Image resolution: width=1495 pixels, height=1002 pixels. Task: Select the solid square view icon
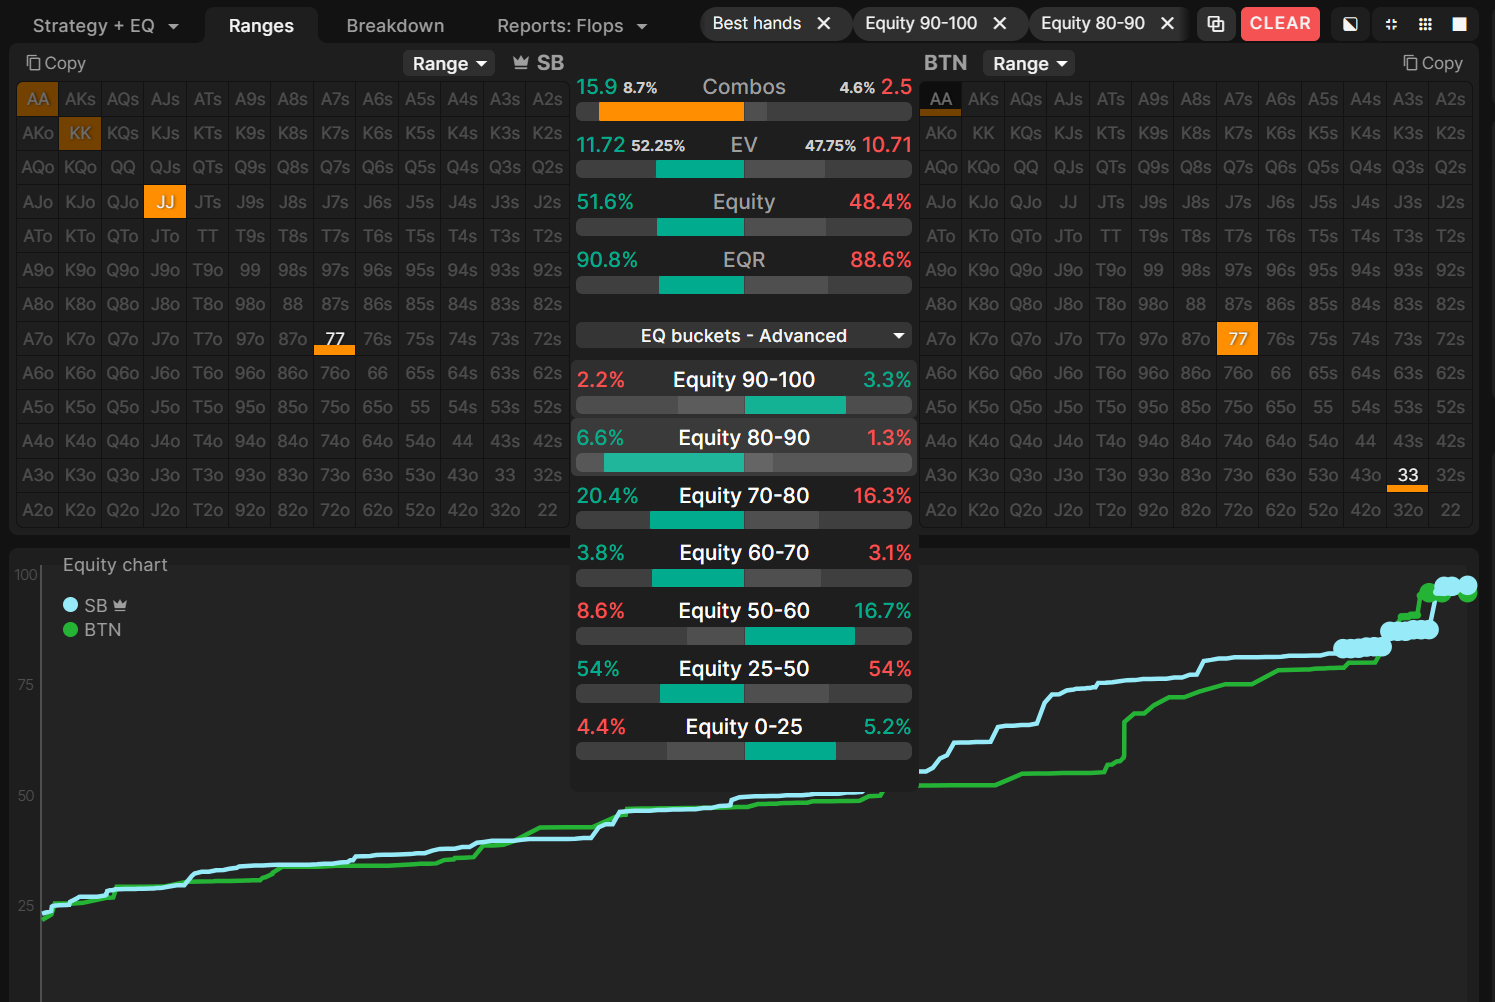pos(1459,24)
